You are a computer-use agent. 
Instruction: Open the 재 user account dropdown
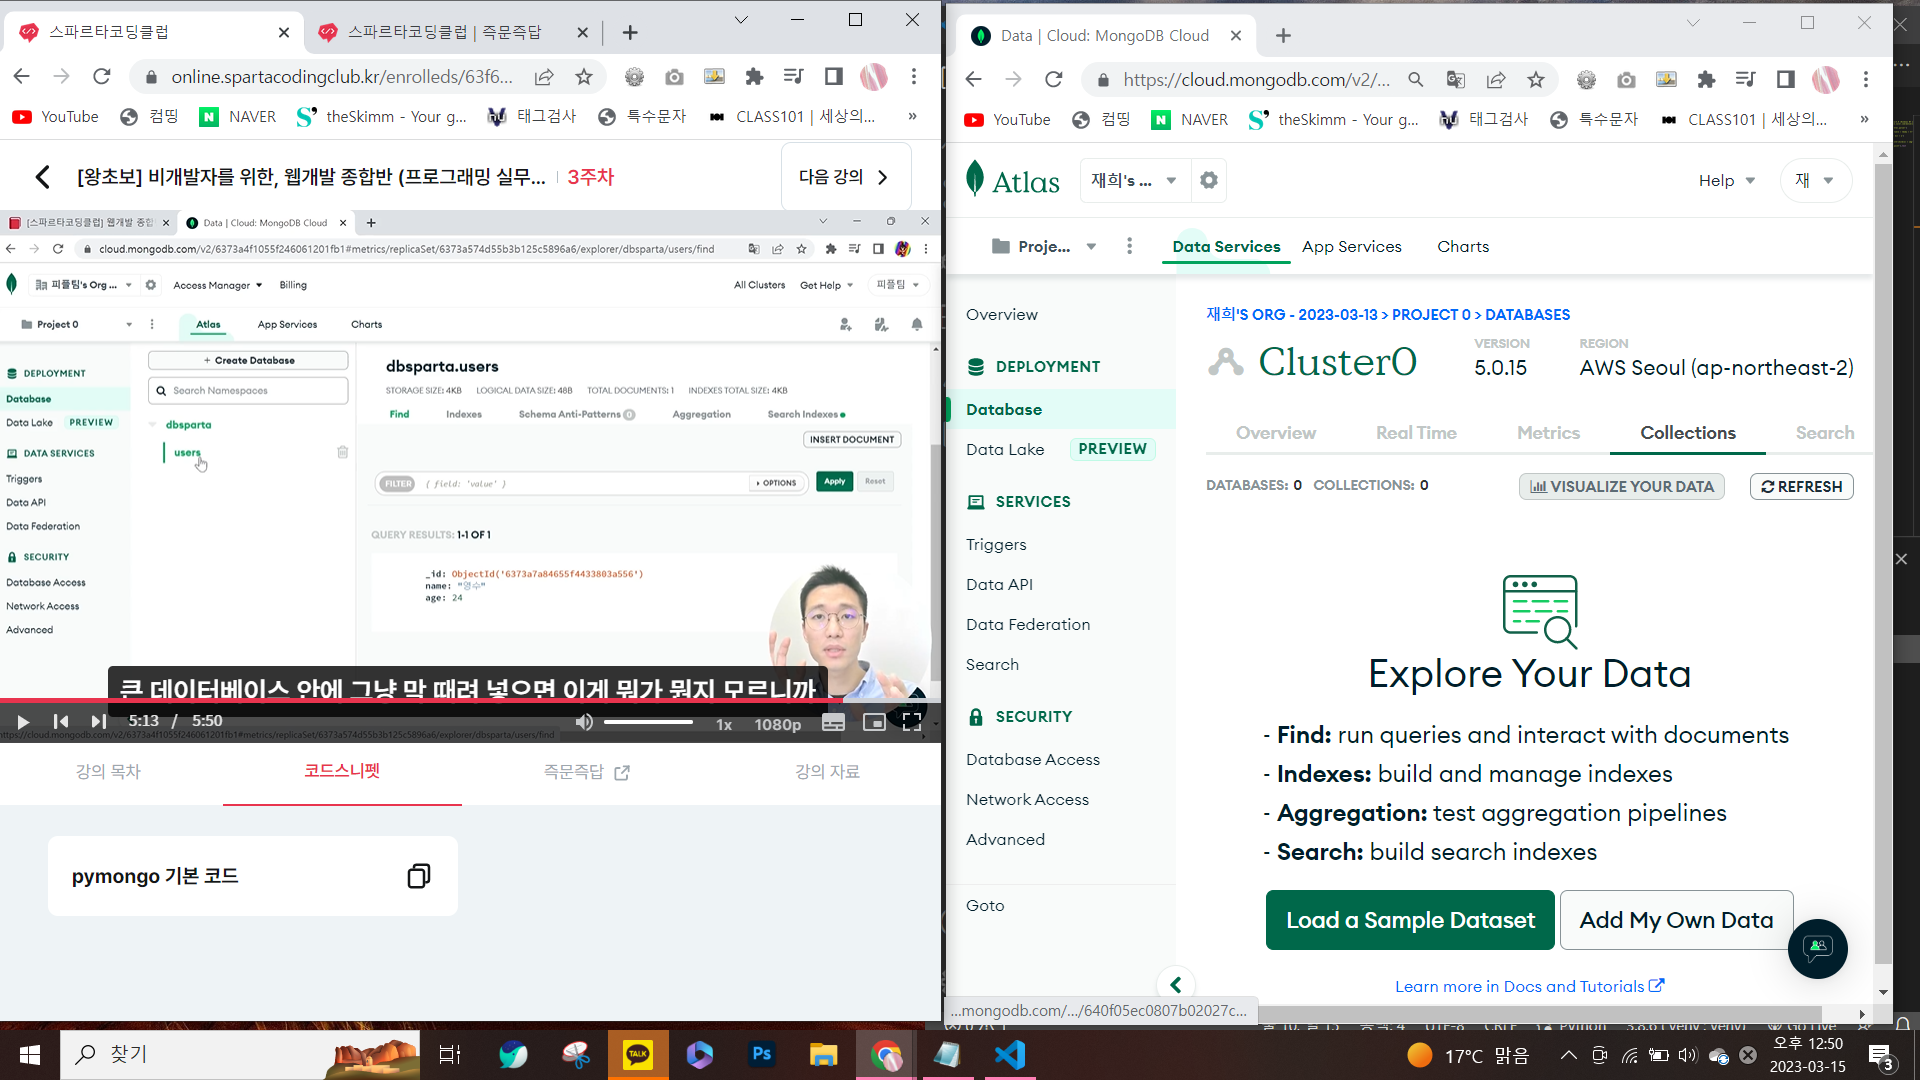tap(1815, 181)
